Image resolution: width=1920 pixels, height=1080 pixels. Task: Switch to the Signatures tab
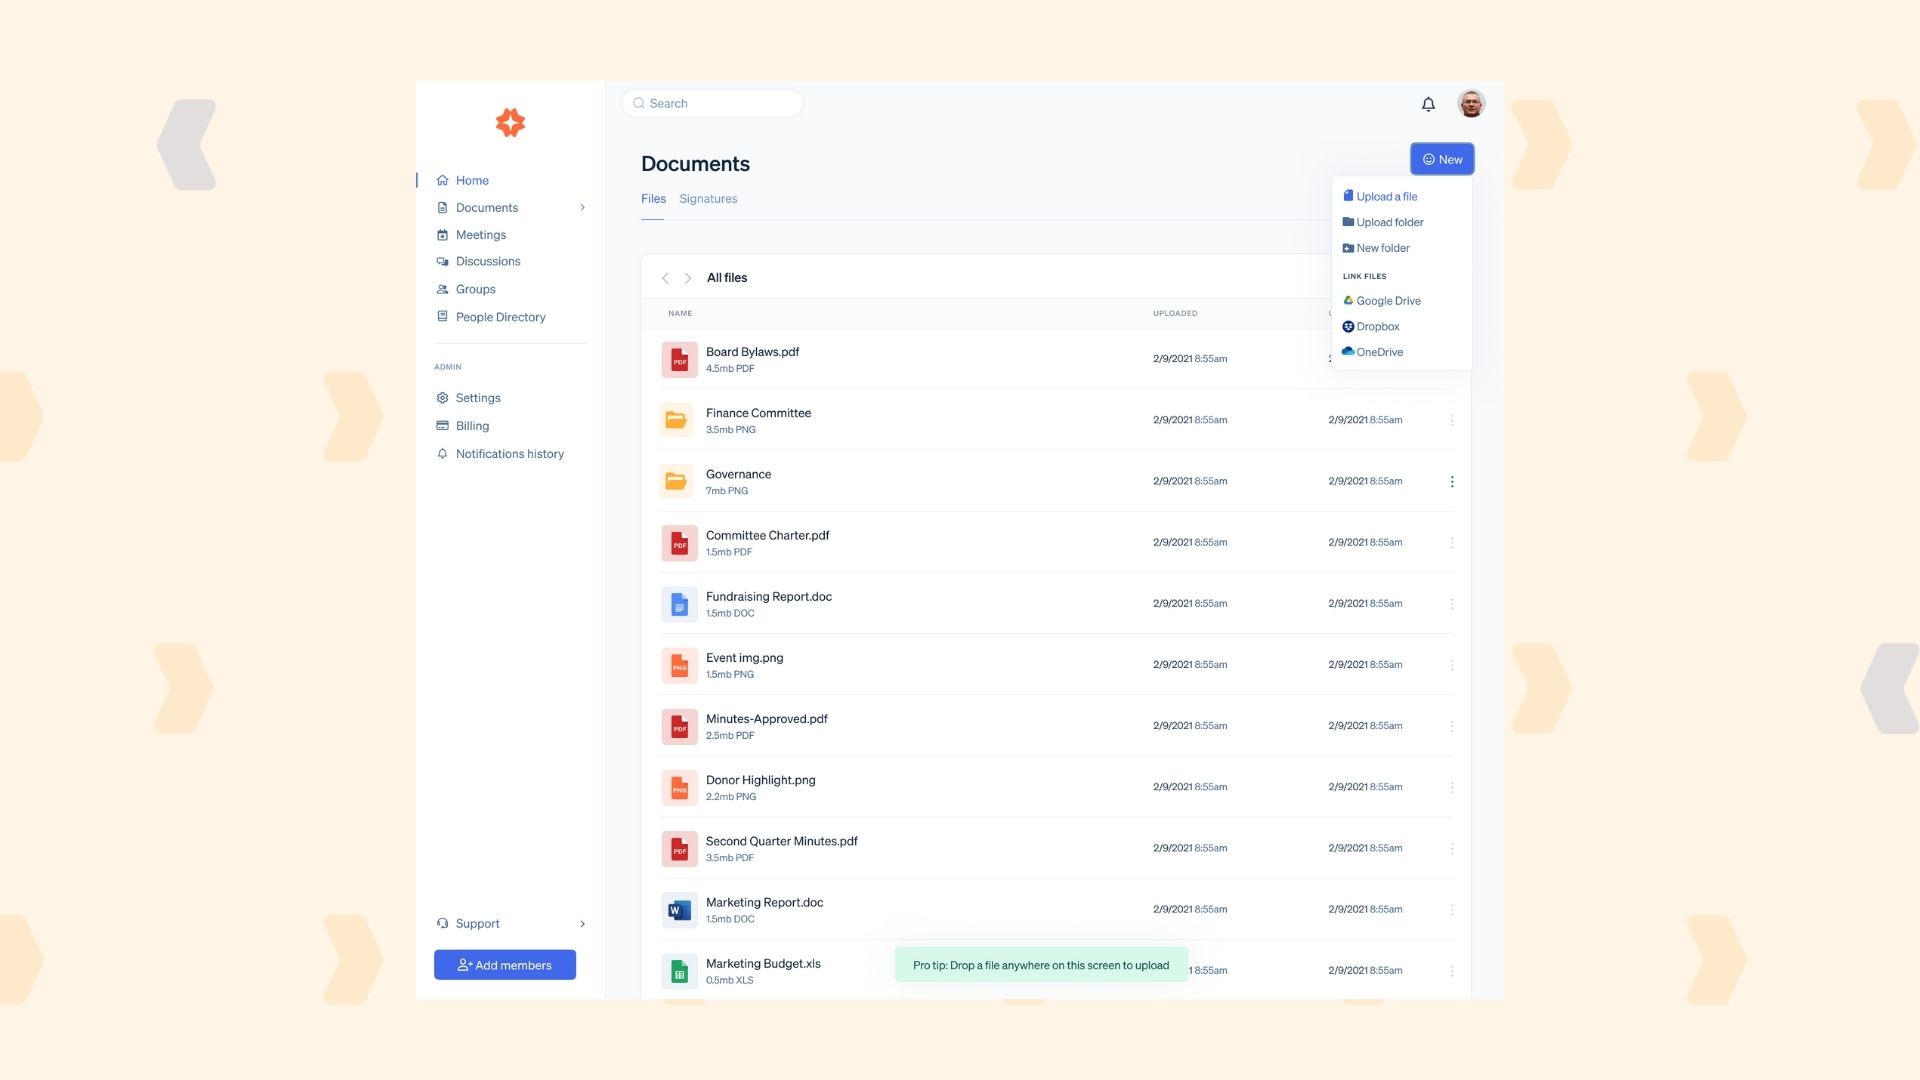(708, 198)
